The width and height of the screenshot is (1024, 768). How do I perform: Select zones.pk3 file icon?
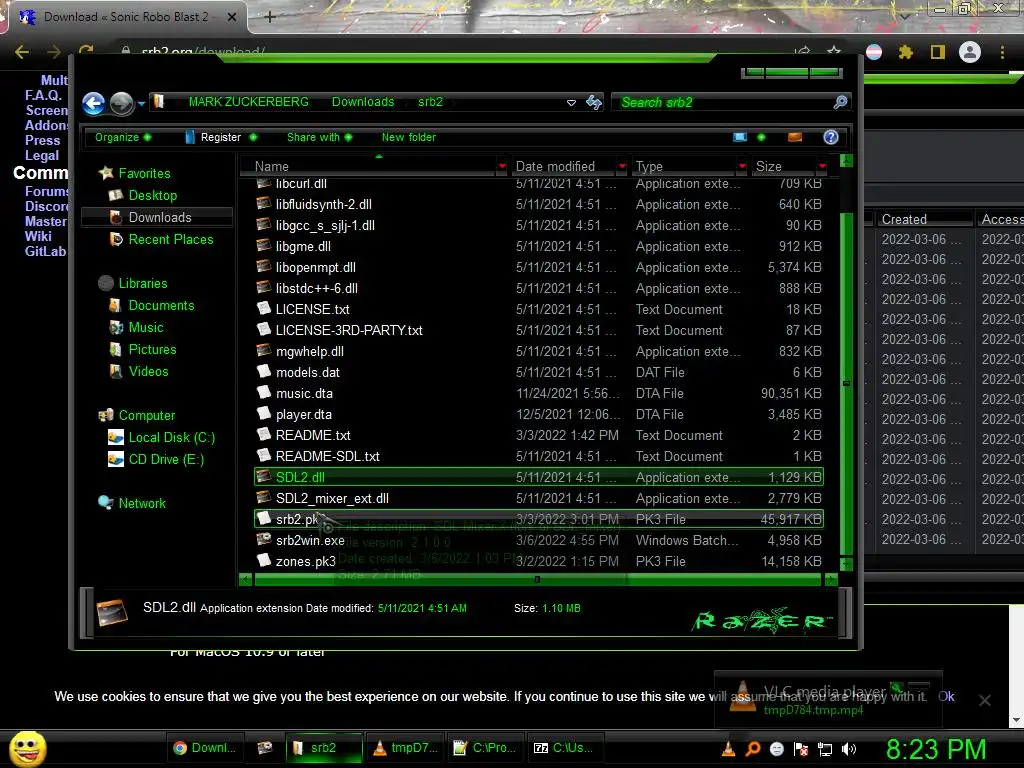(x=264, y=560)
